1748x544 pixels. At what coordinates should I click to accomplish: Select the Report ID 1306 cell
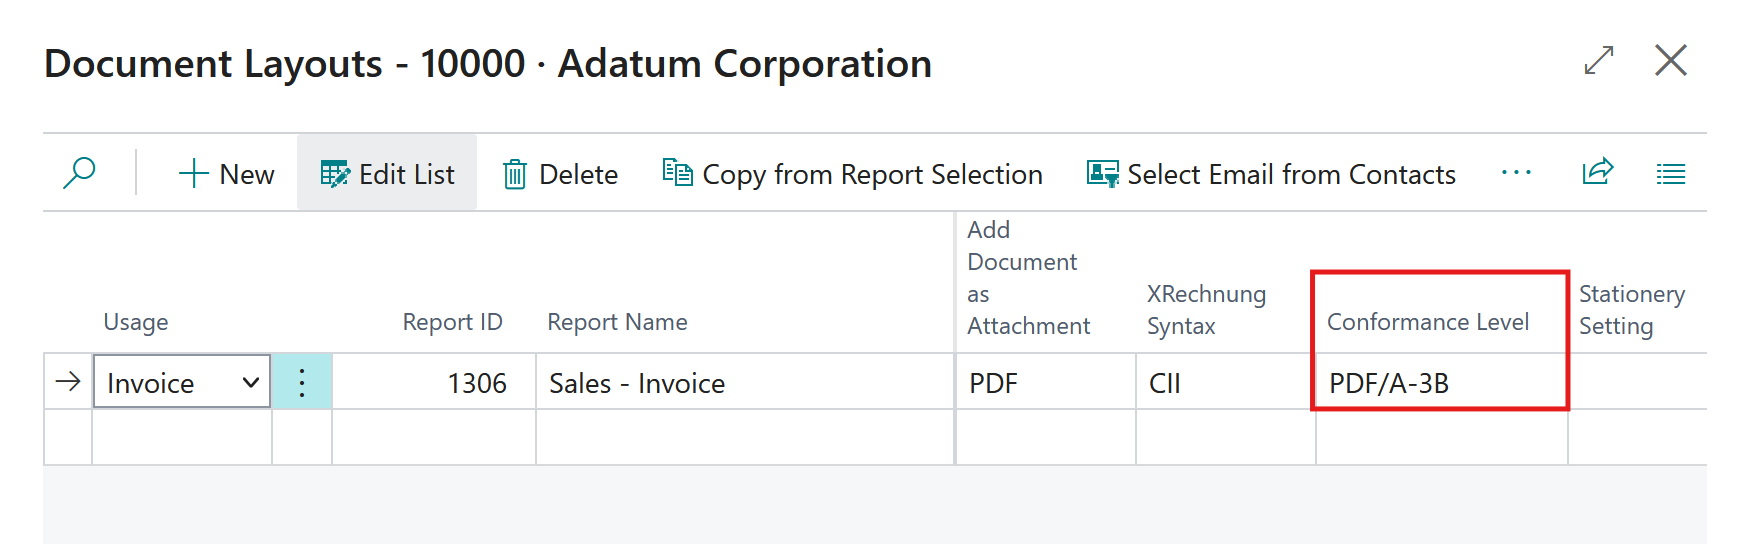click(x=434, y=383)
